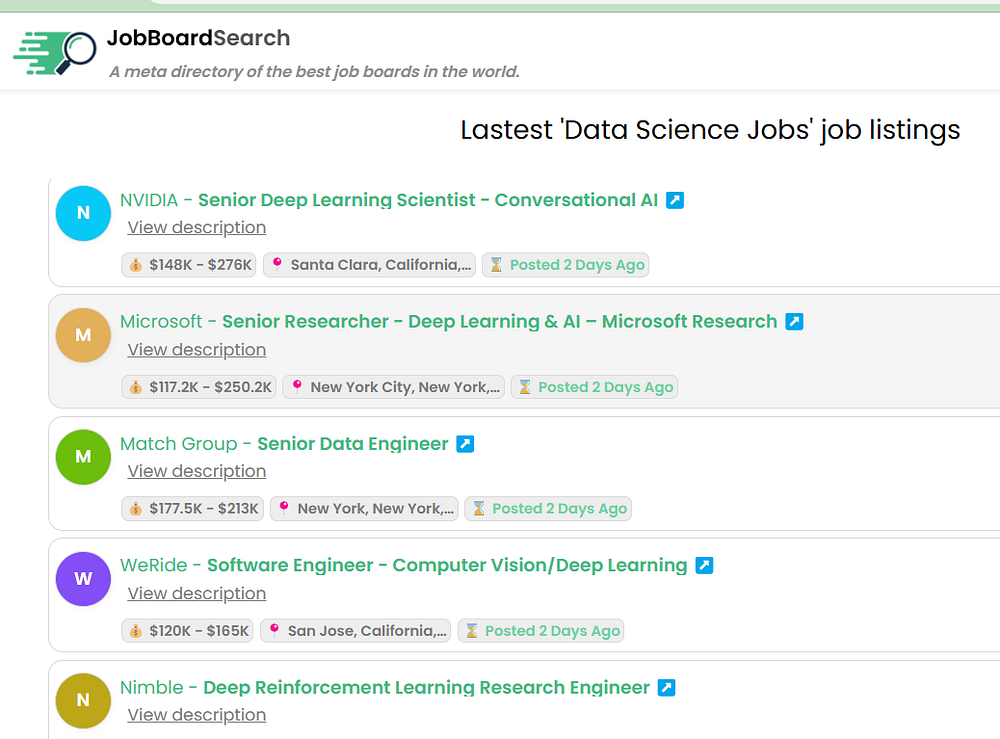Screen dimensions: 1000x739
Task: Click the JobBoardSearch magnifier logo
Action: 55,54
